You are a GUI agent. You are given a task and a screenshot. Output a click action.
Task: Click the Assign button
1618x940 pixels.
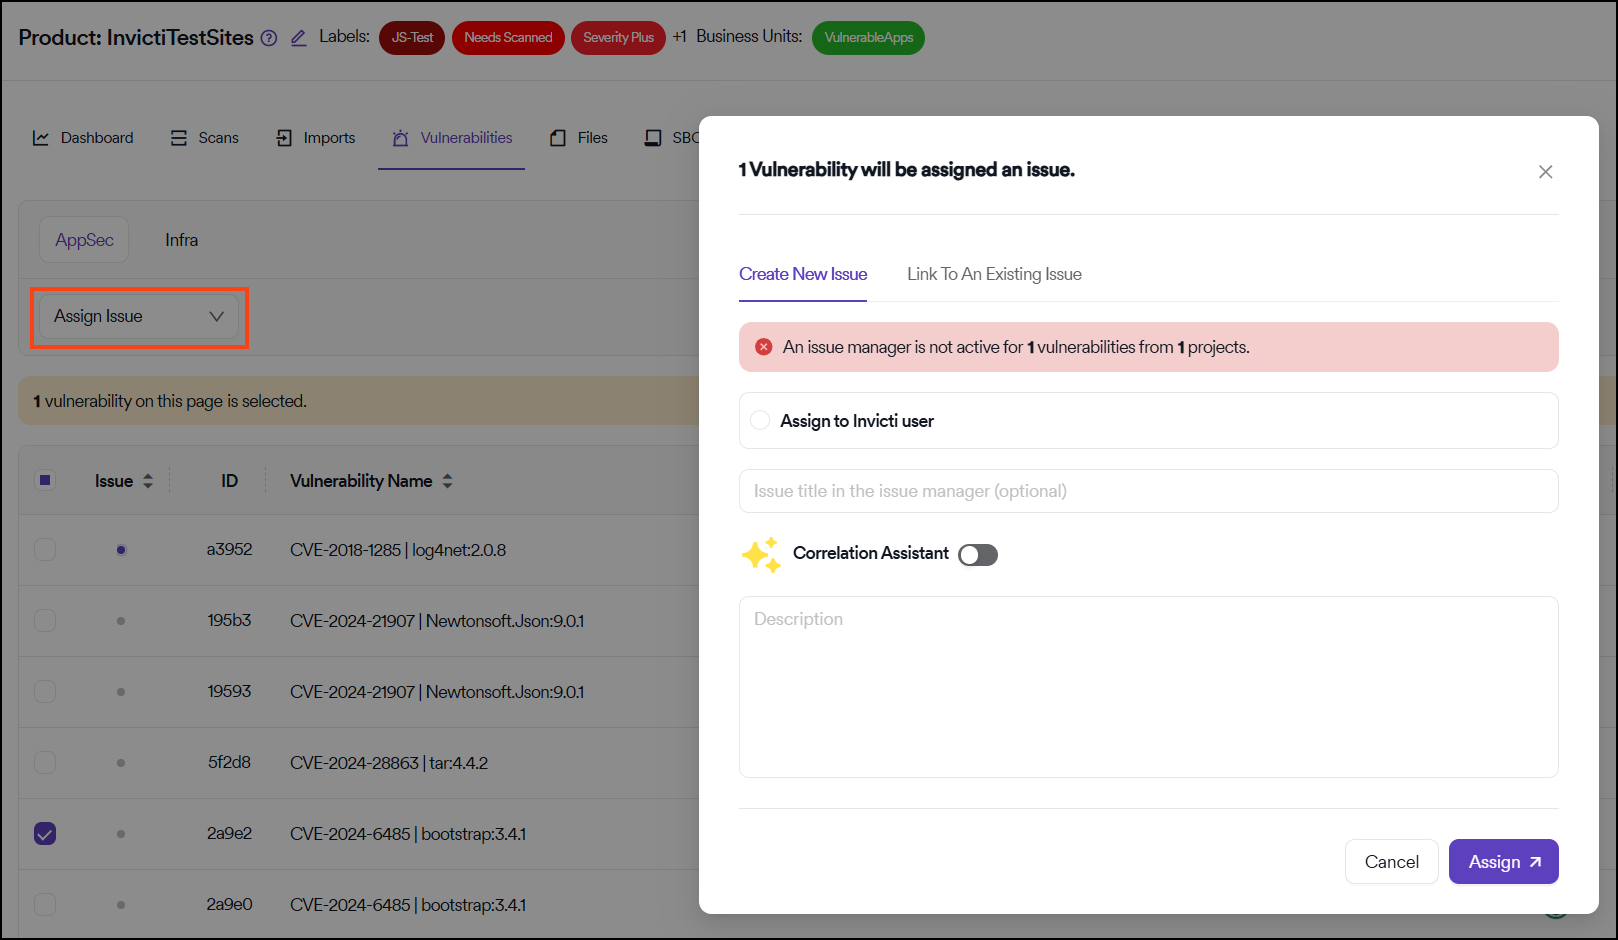tap(1503, 862)
